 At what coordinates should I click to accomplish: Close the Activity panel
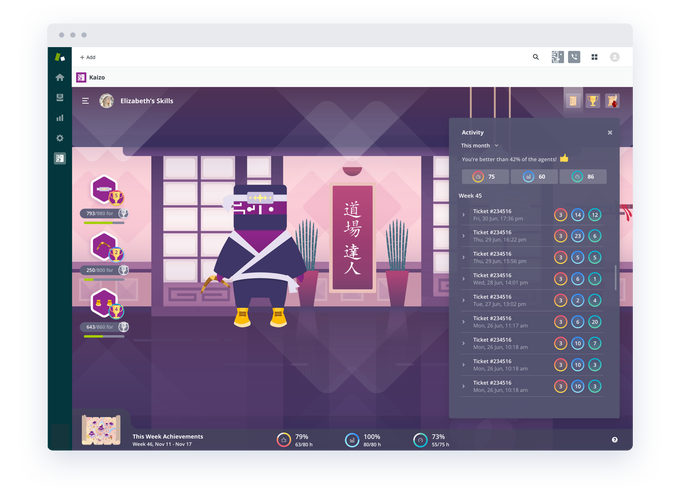click(610, 132)
